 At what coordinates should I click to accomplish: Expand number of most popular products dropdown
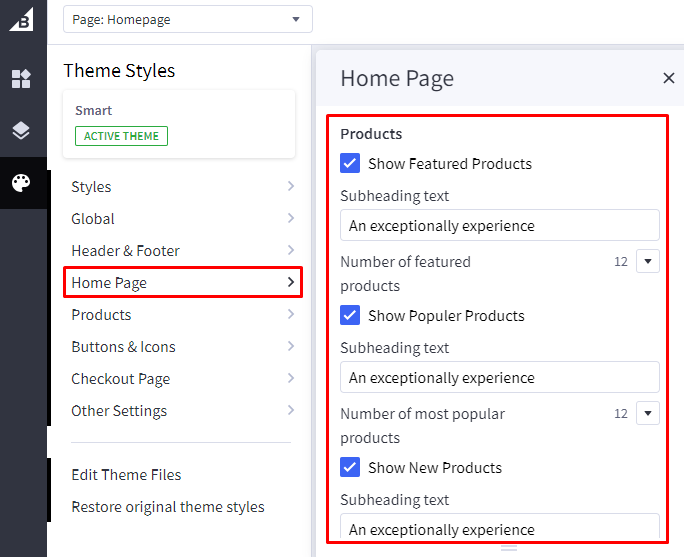pos(648,414)
